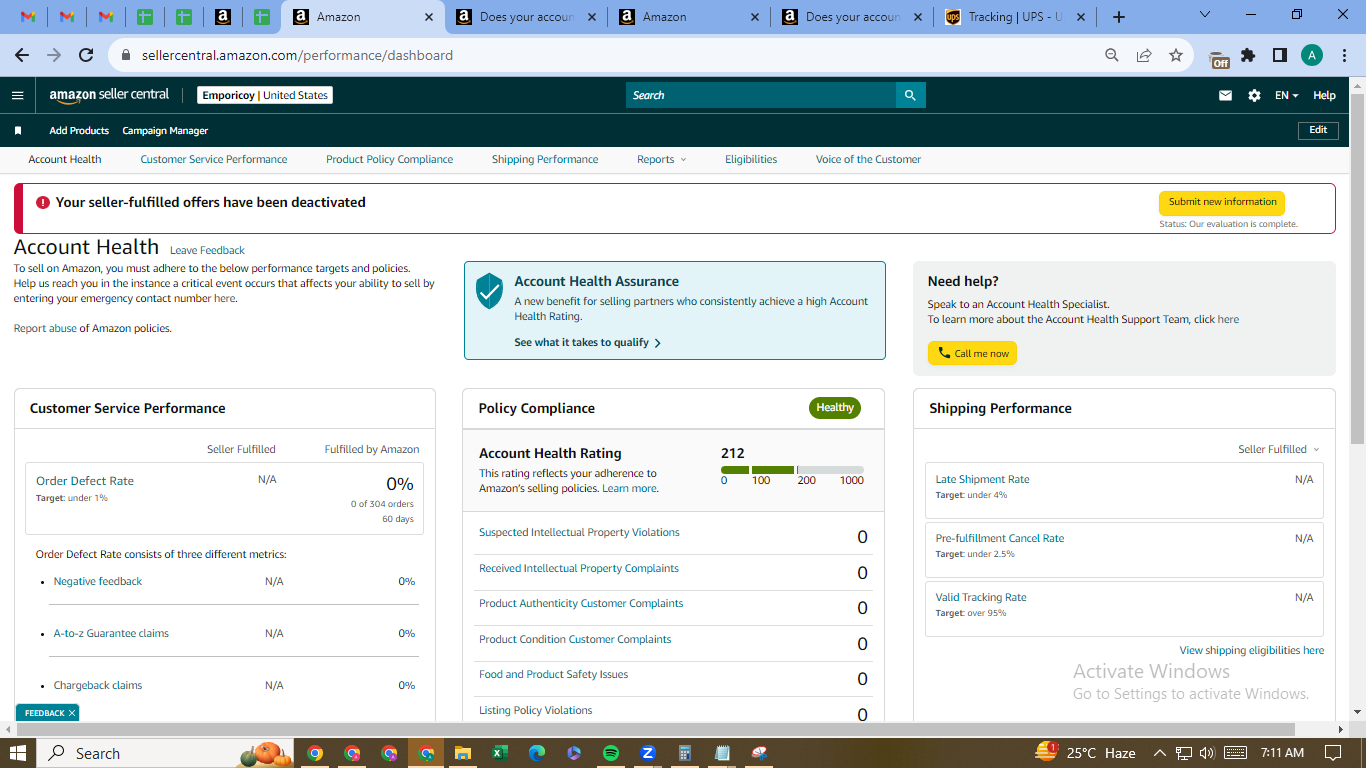Screen dimensions: 1366x768
Task: Expand the Reports dropdown menu
Action: pyautogui.click(x=662, y=160)
